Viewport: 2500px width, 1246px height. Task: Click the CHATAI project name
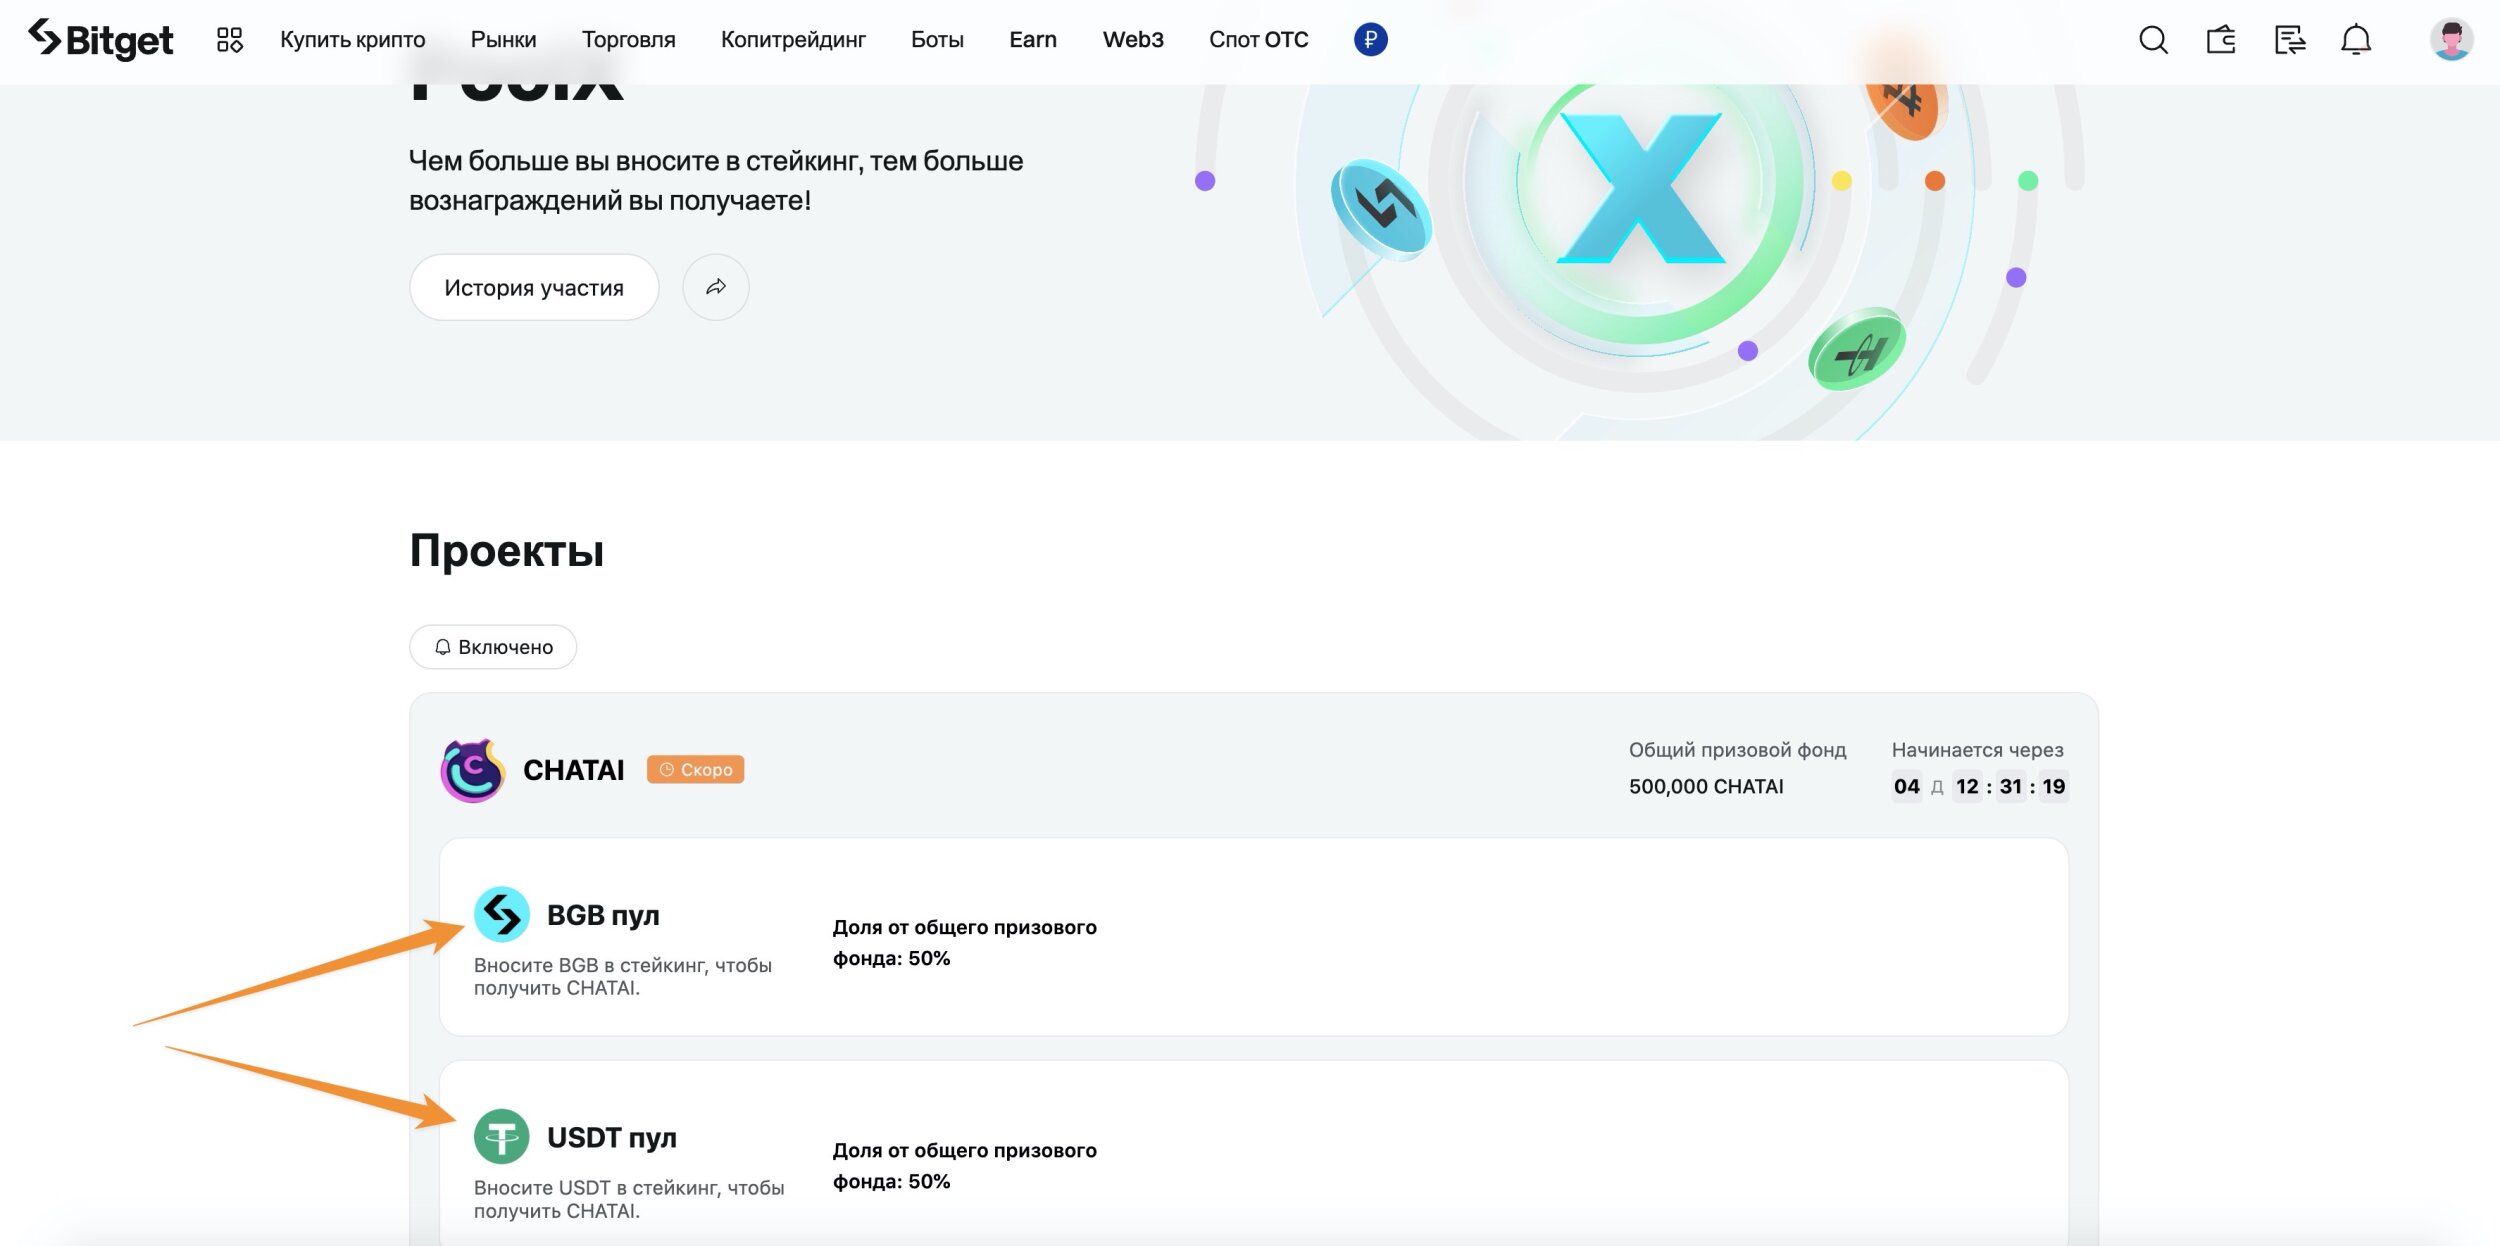point(574,770)
